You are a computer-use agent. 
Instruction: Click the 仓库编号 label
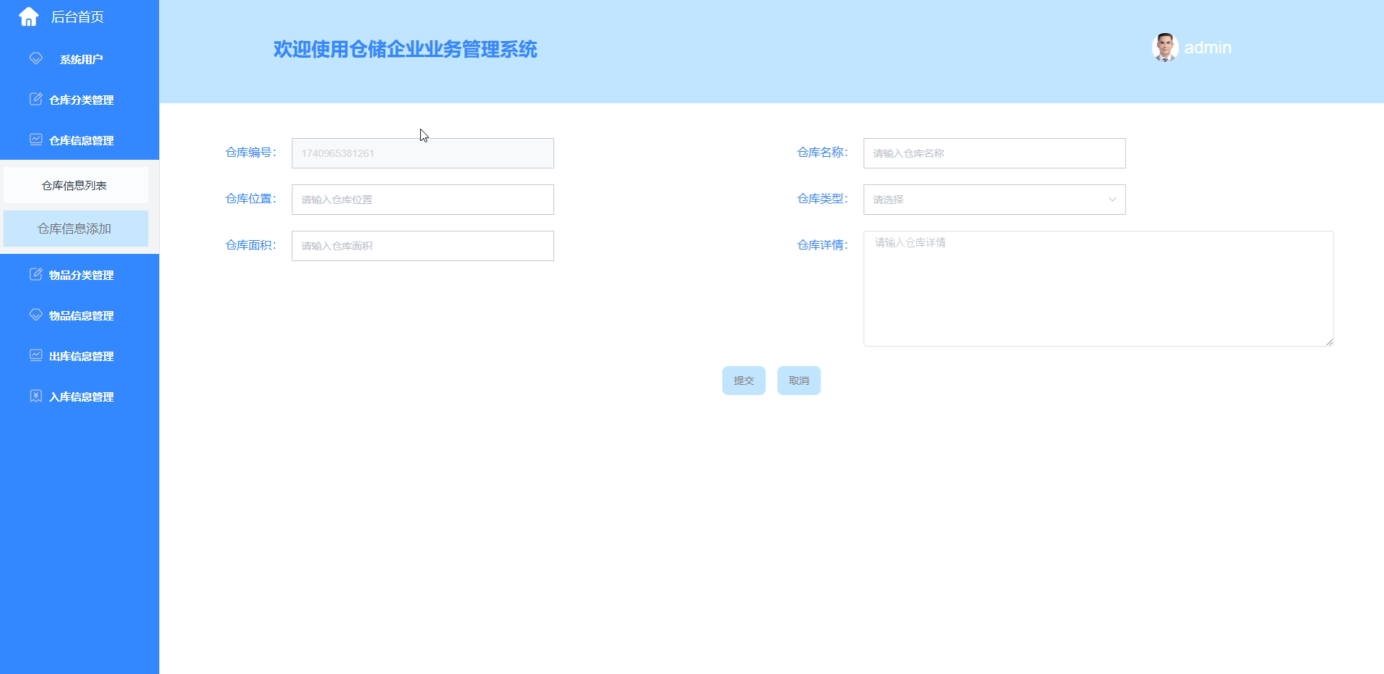coord(250,152)
